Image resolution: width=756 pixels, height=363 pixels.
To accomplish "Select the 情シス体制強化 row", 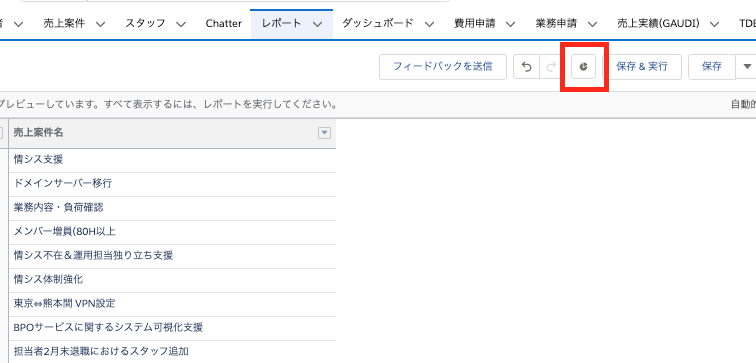I will pyautogui.click(x=172, y=280).
